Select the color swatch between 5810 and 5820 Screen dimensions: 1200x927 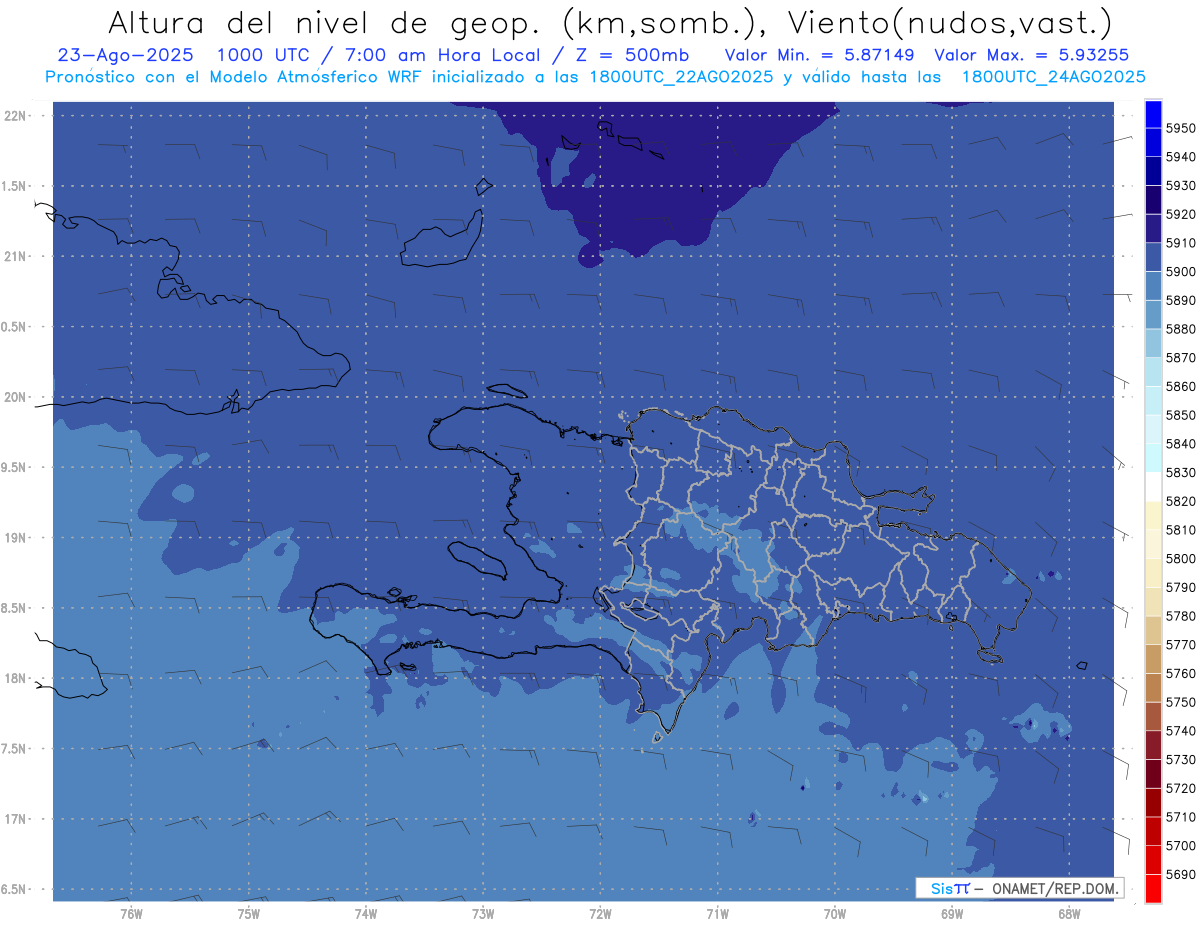pyautogui.click(x=1153, y=515)
